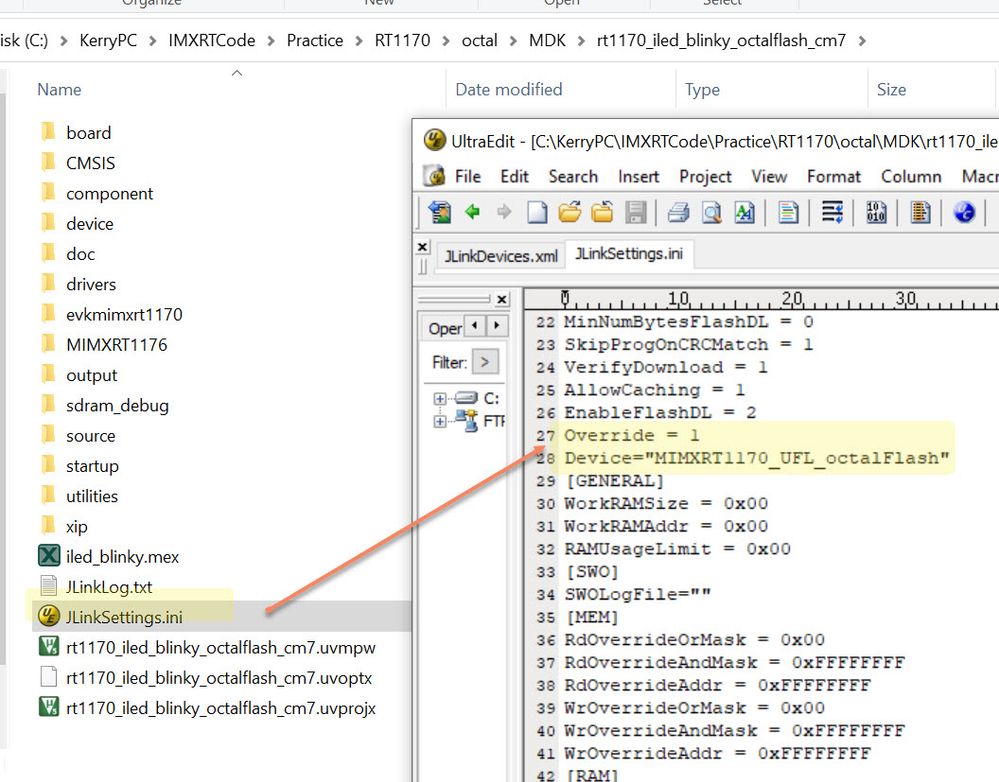999x782 pixels.
Task: Expand the FTP tree node
Action: pos(440,421)
